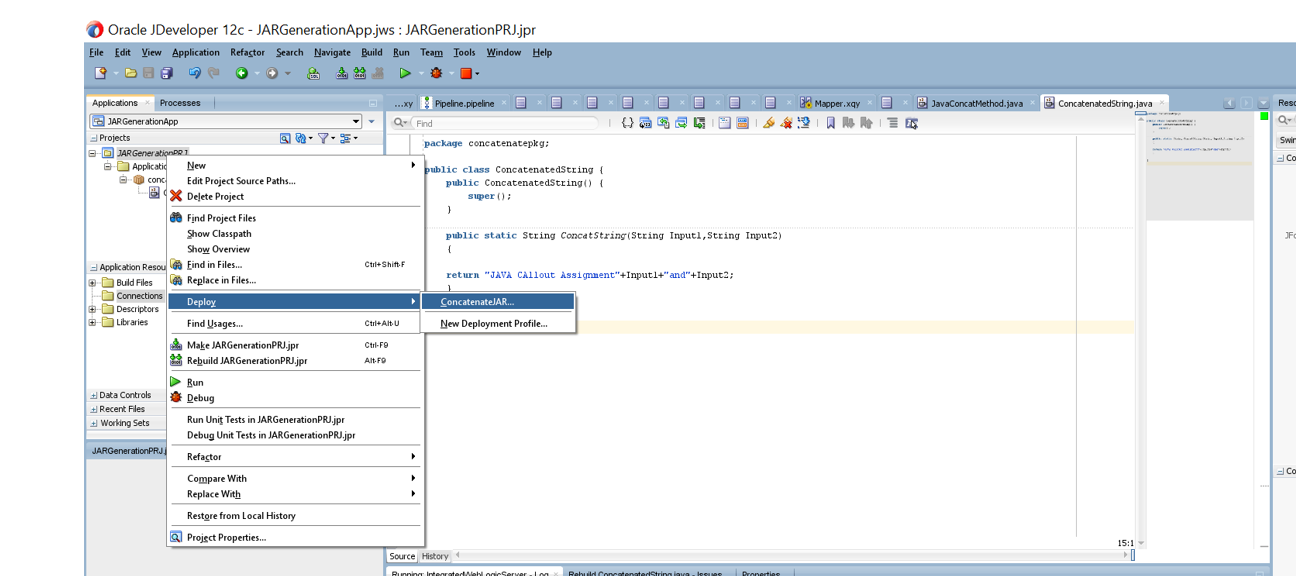The width and height of the screenshot is (1296, 576).
Task: Click the code overview thumbnail on the right
Action: (x=1198, y=165)
